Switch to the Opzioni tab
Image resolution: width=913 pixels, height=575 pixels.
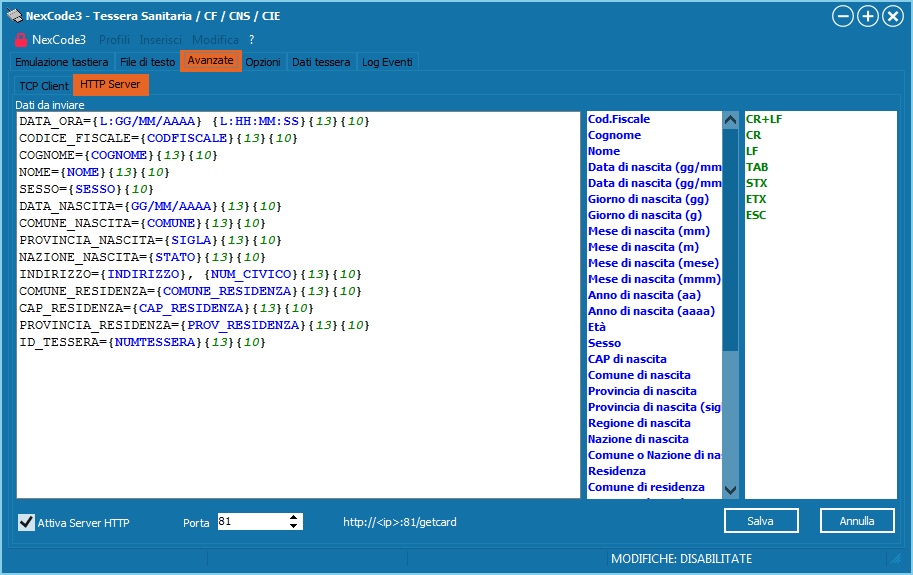pos(263,62)
